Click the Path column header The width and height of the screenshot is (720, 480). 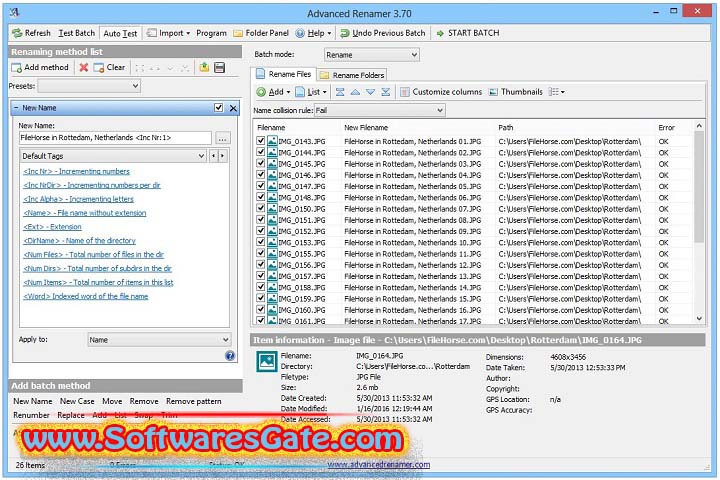click(506, 128)
